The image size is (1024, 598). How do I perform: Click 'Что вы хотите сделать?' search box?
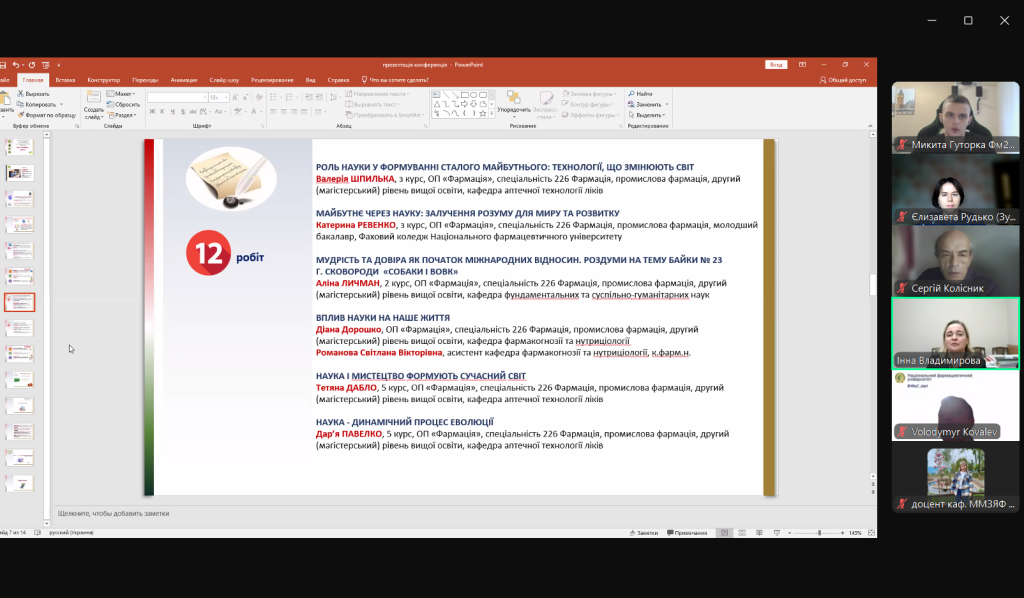395,80
